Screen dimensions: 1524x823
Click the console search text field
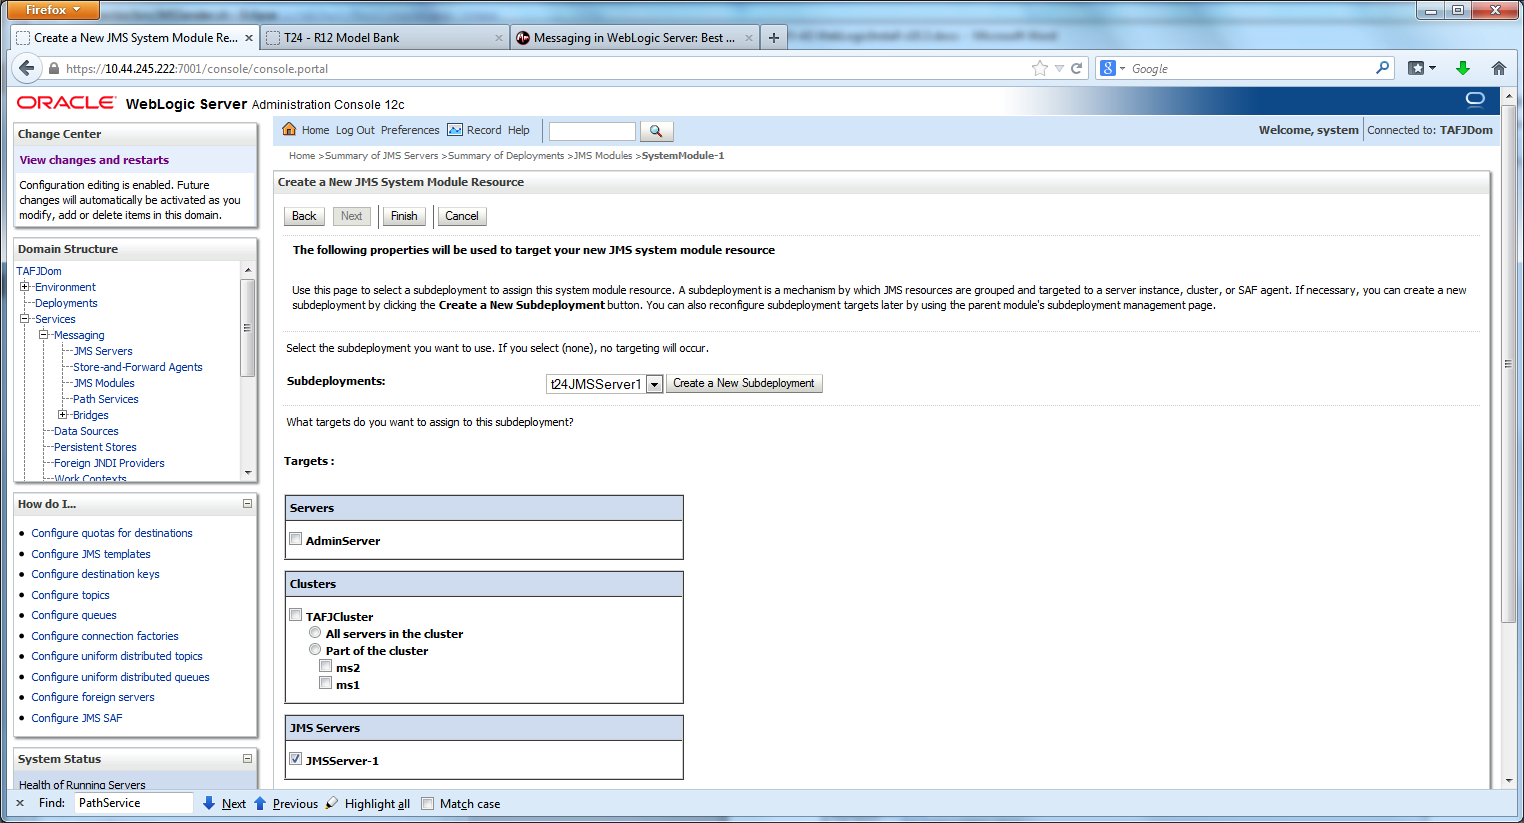(x=592, y=131)
